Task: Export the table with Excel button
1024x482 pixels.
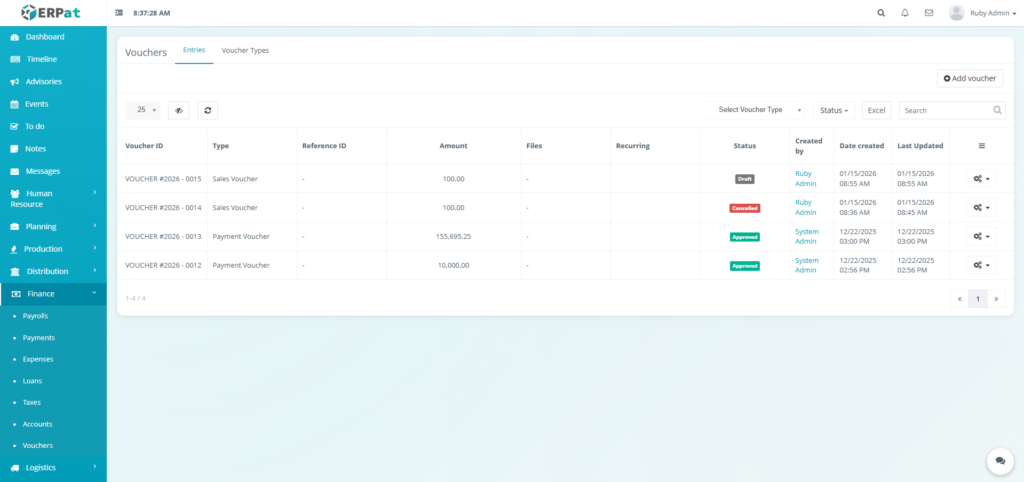Action: point(877,110)
